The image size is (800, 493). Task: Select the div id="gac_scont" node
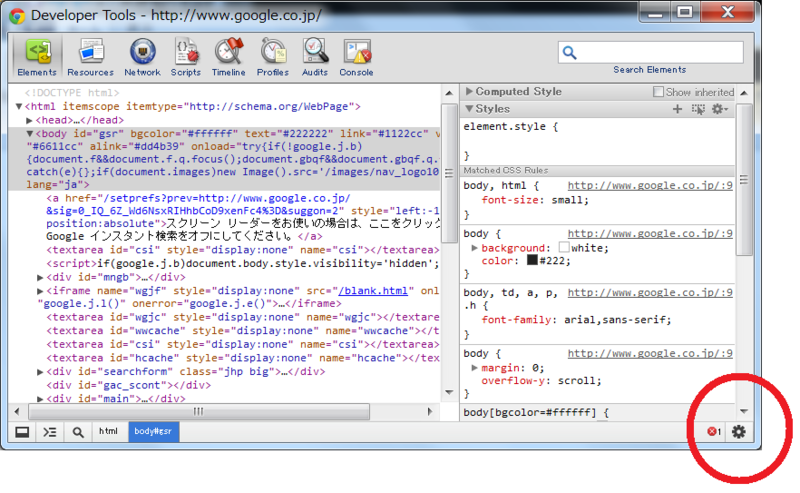point(129,385)
